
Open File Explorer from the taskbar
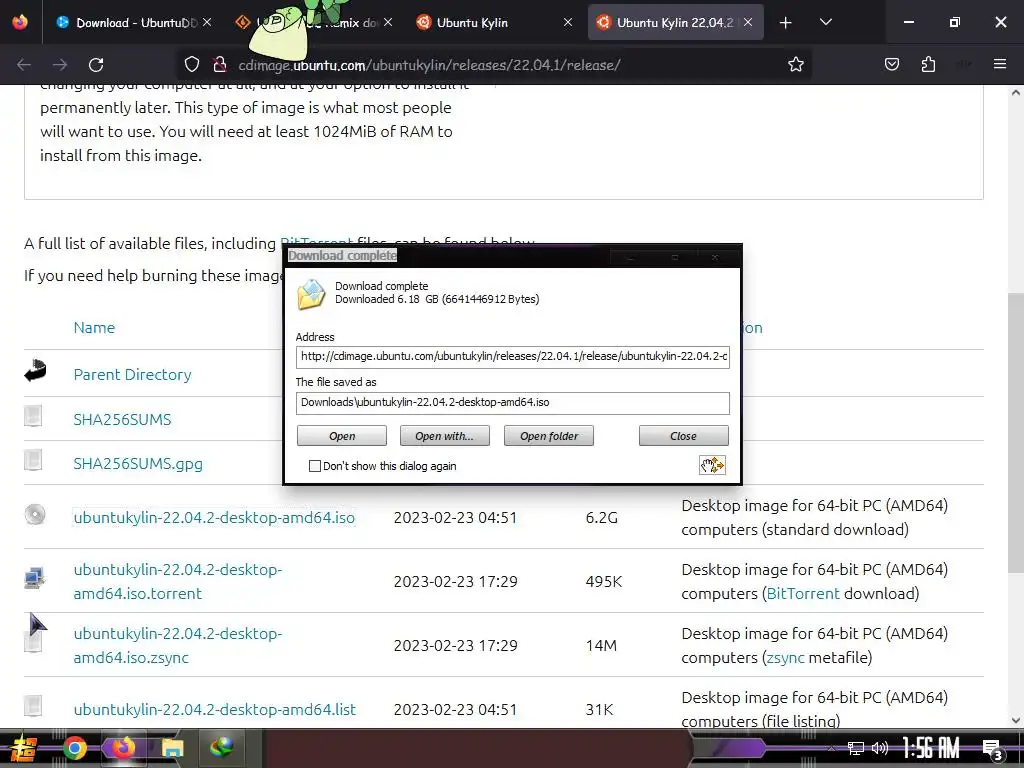[173, 748]
